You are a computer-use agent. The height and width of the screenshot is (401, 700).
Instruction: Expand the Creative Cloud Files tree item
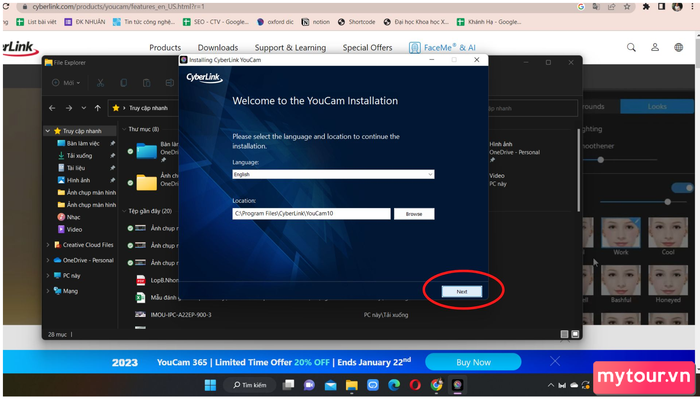[48, 245]
